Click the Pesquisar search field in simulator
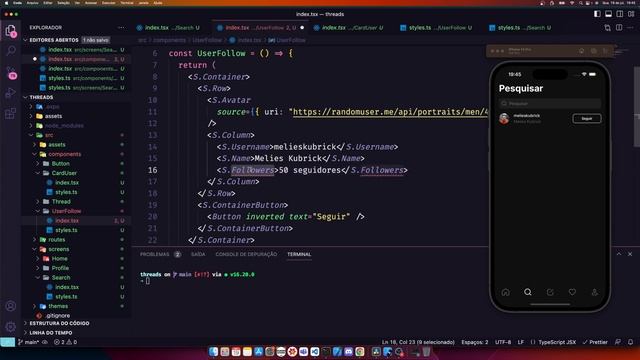Screen dimensions: 640x360 click(x=550, y=104)
